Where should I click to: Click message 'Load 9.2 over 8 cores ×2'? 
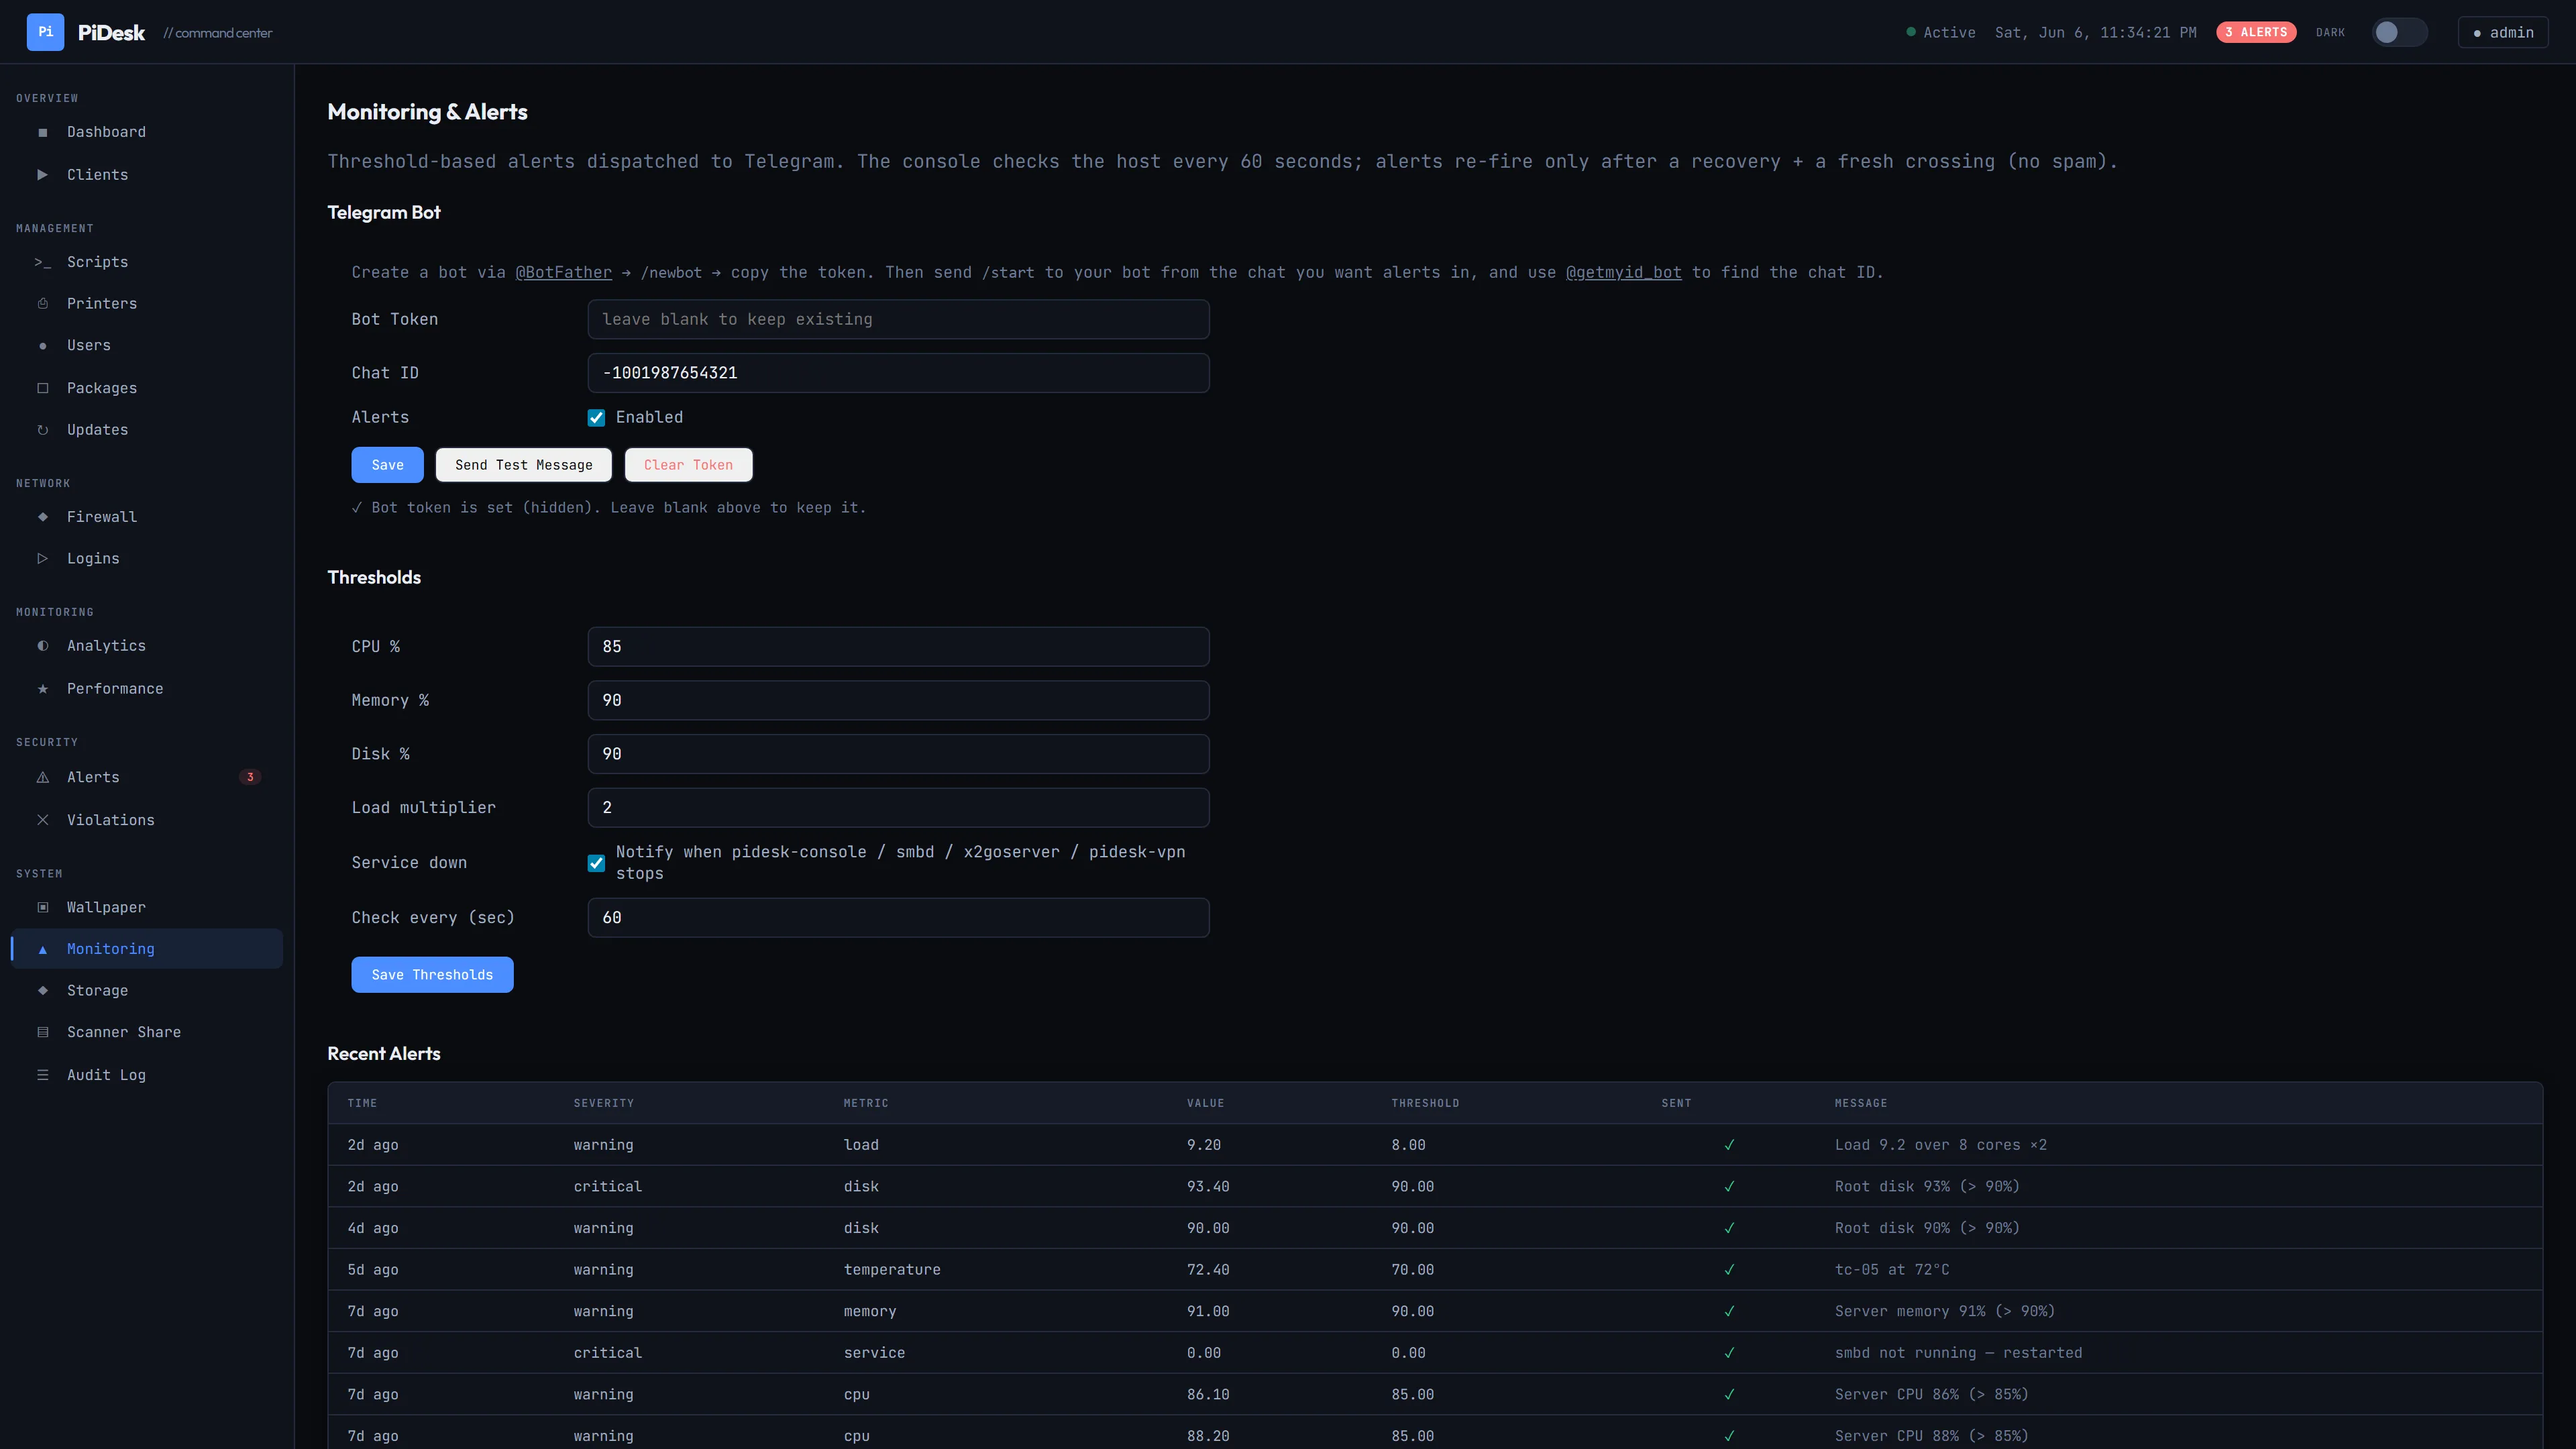[1940, 1145]
